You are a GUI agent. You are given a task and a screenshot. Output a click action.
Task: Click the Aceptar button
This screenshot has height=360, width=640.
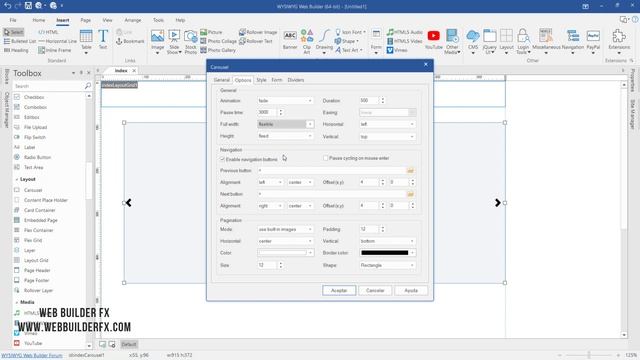(x=339, y=291)
